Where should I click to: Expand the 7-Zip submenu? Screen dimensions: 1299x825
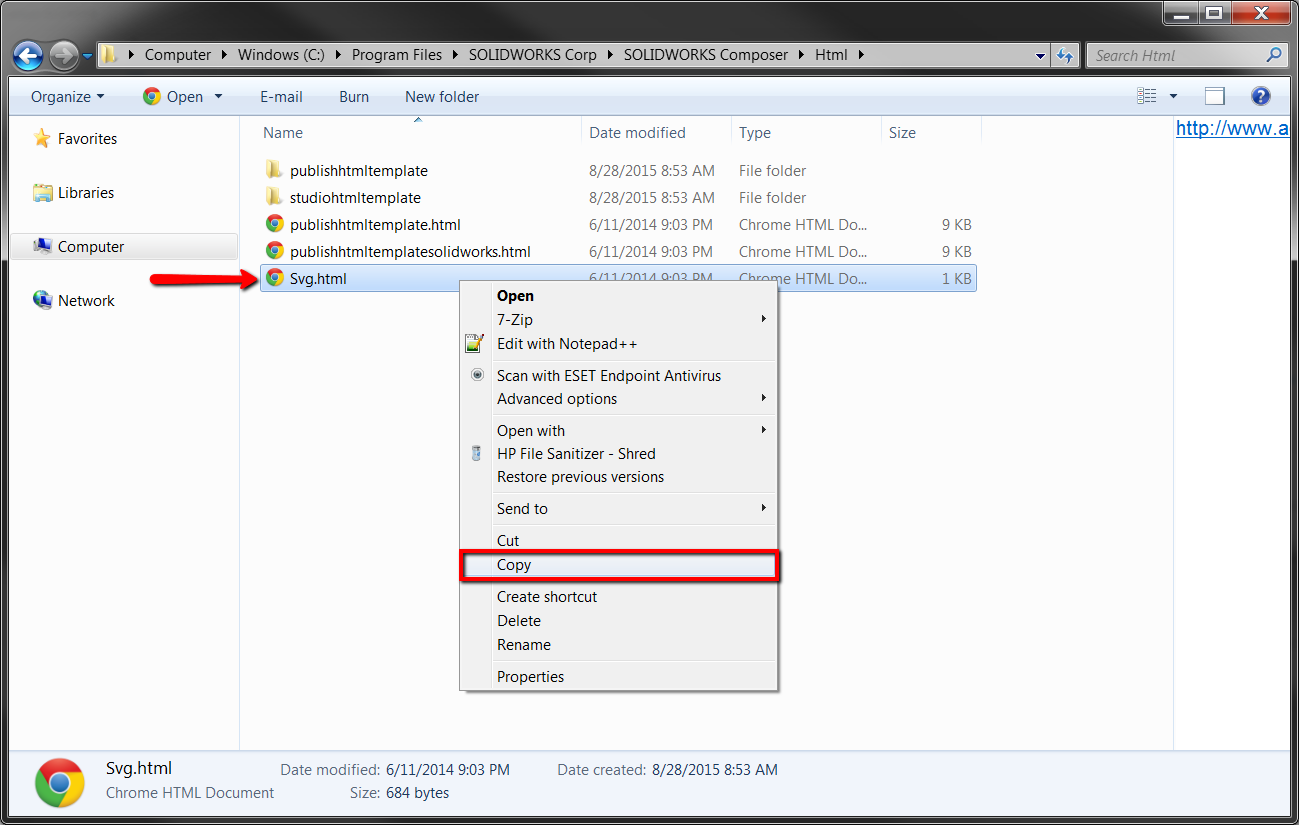[618, 320]
